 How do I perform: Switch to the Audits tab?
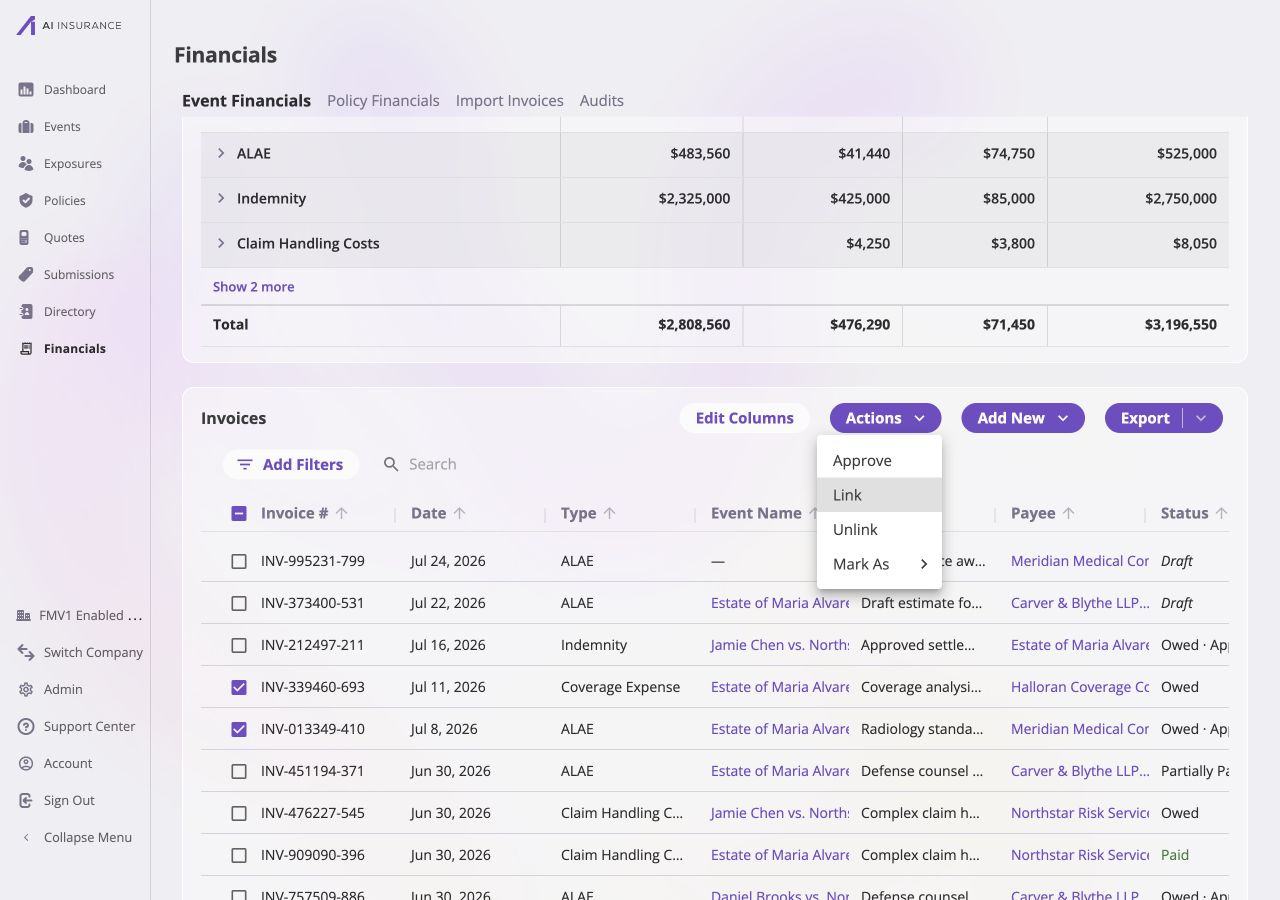[x=602, y=101]
